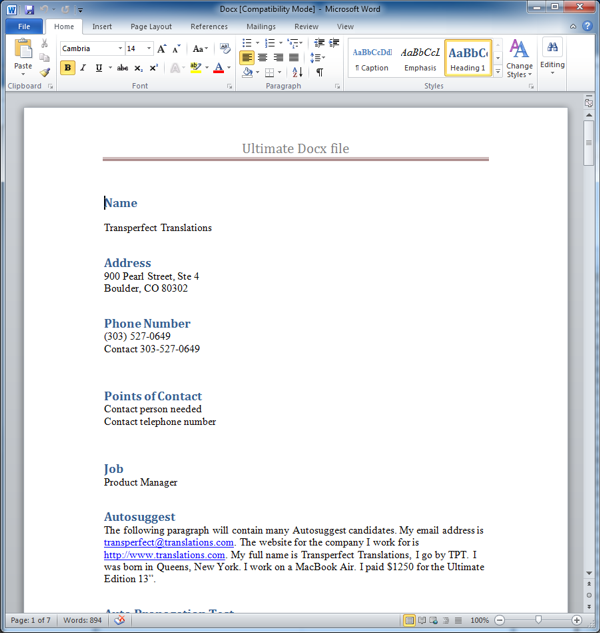Open the Multilevel List dropdown
Image resolution: width=600 pixels, height=633 pixels.
(295, 43)
